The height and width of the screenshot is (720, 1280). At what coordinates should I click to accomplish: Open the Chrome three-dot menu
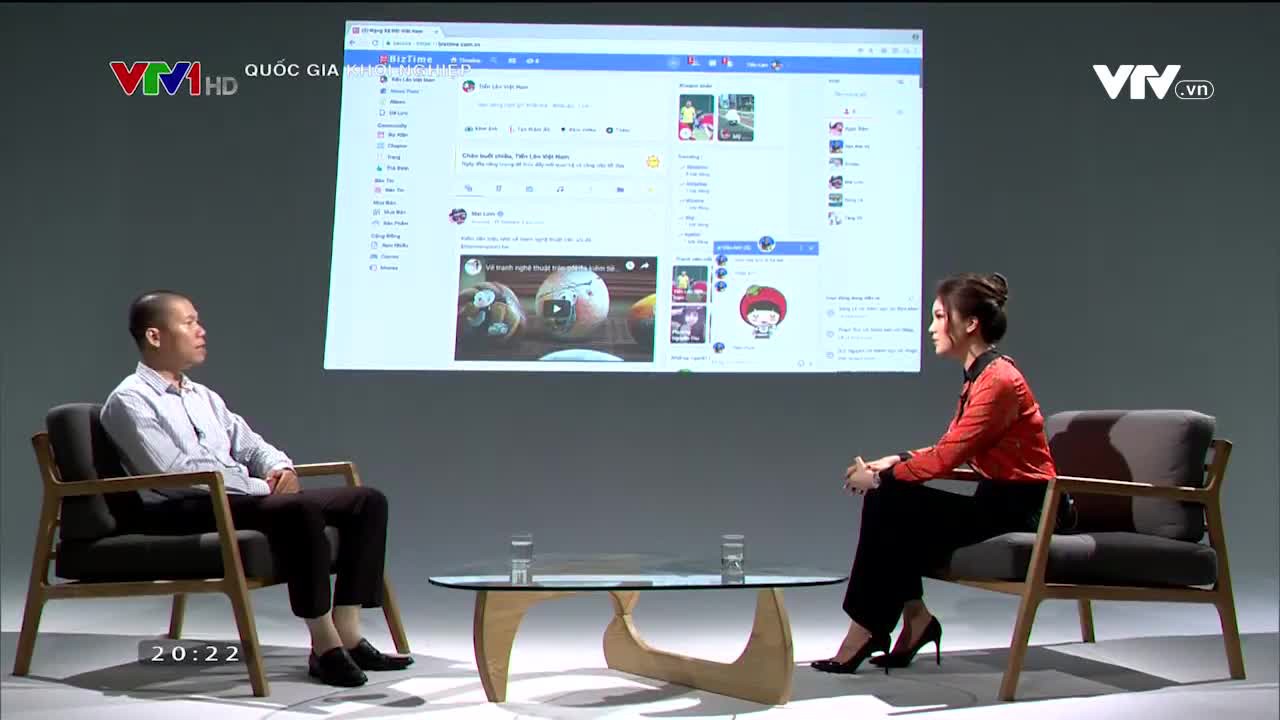coord(914,51)
